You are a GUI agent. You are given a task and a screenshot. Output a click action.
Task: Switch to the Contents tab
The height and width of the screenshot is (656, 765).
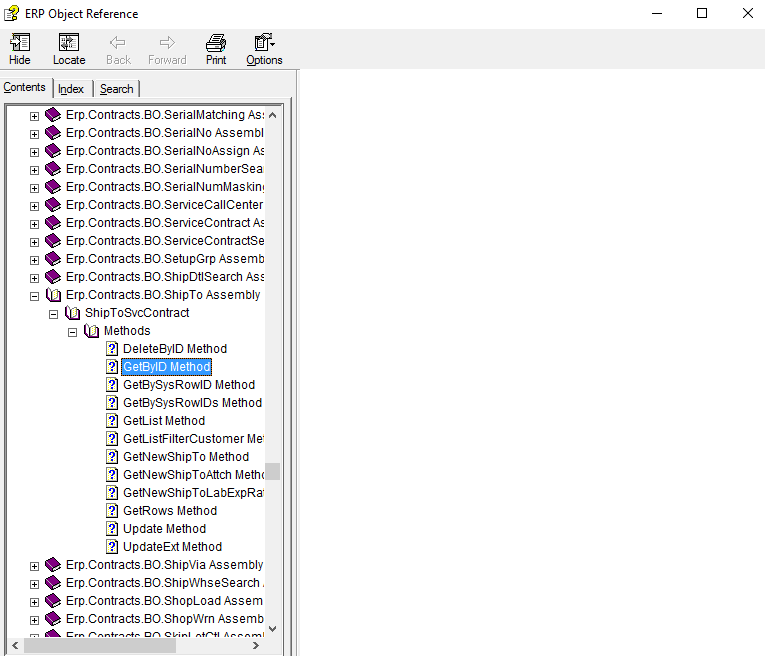click(x=24, y=87)
